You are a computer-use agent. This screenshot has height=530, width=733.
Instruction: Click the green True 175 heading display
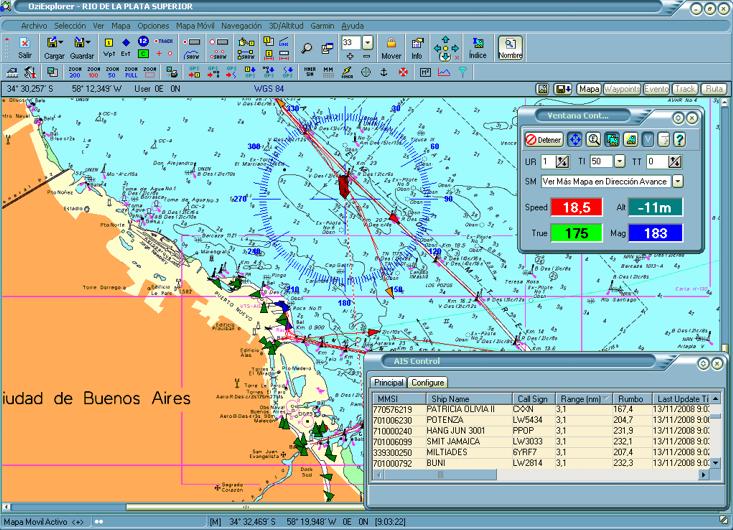click(x=576, y=233)
